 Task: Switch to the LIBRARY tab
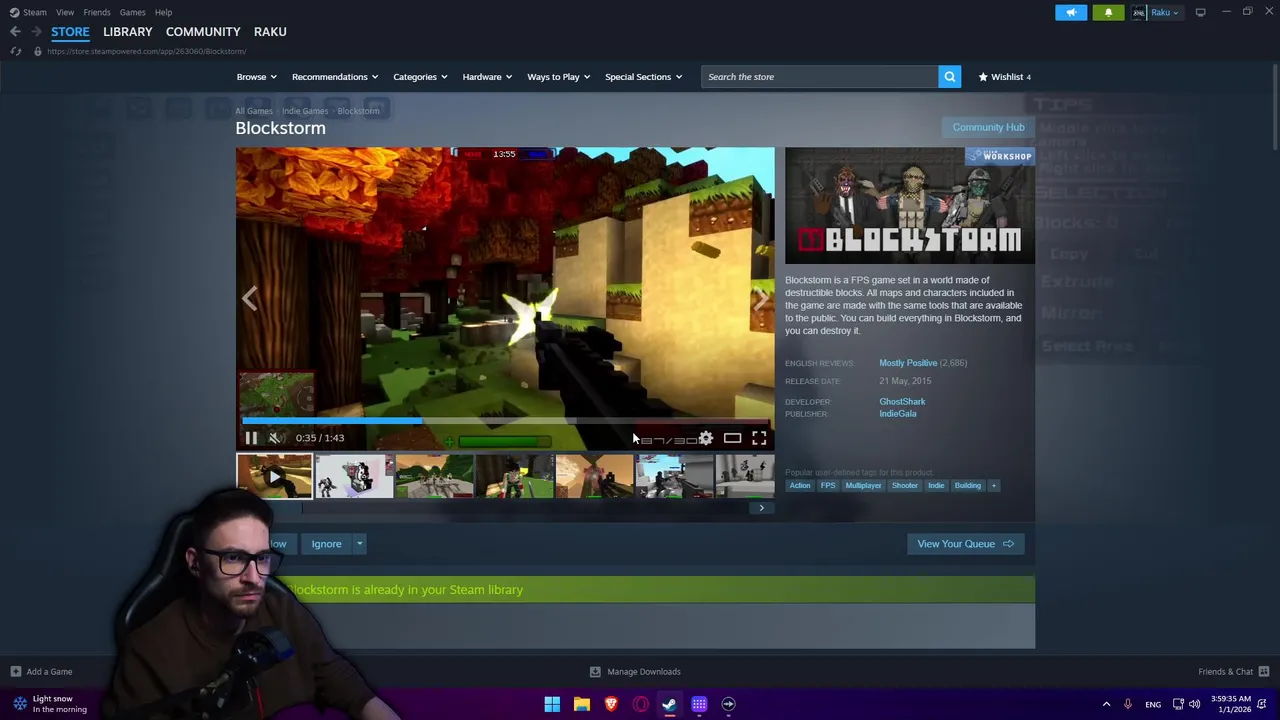click(128, 32)
